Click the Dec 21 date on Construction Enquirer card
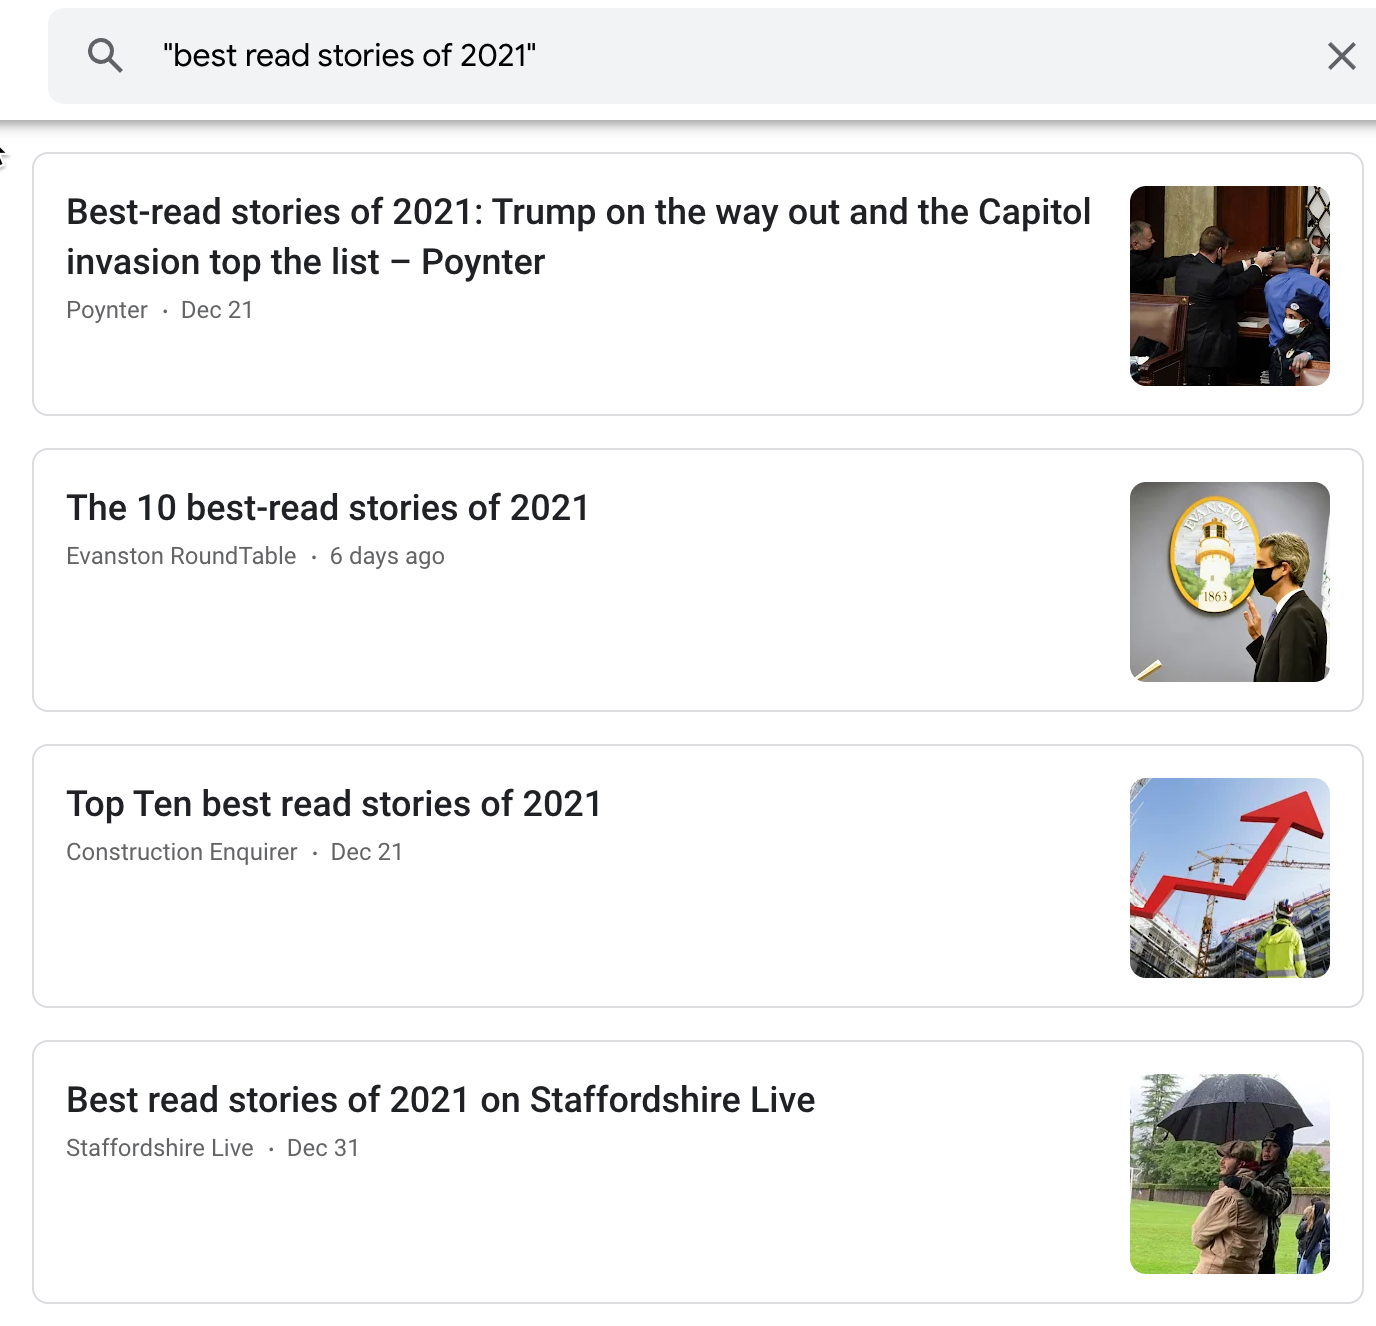Image resolution: width=1376 pixels, height=1326 pixels. (x=367, y=852)
